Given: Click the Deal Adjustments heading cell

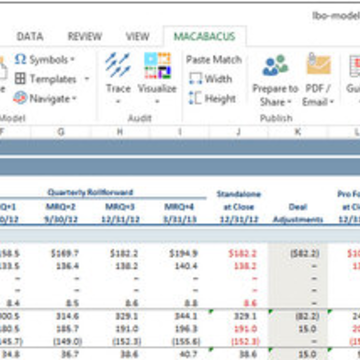Looking at the screenshot, I should [x=298, y=213].
